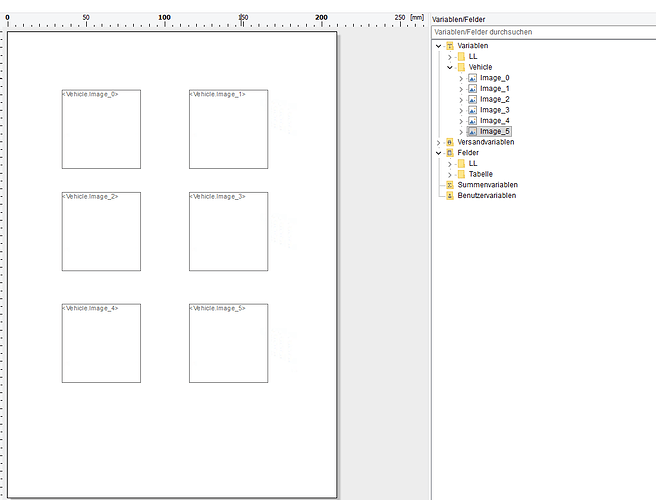Viewport: 656px width, 500px height.
Task: Select the Image_4 variable label
Action: click(495, 121)
